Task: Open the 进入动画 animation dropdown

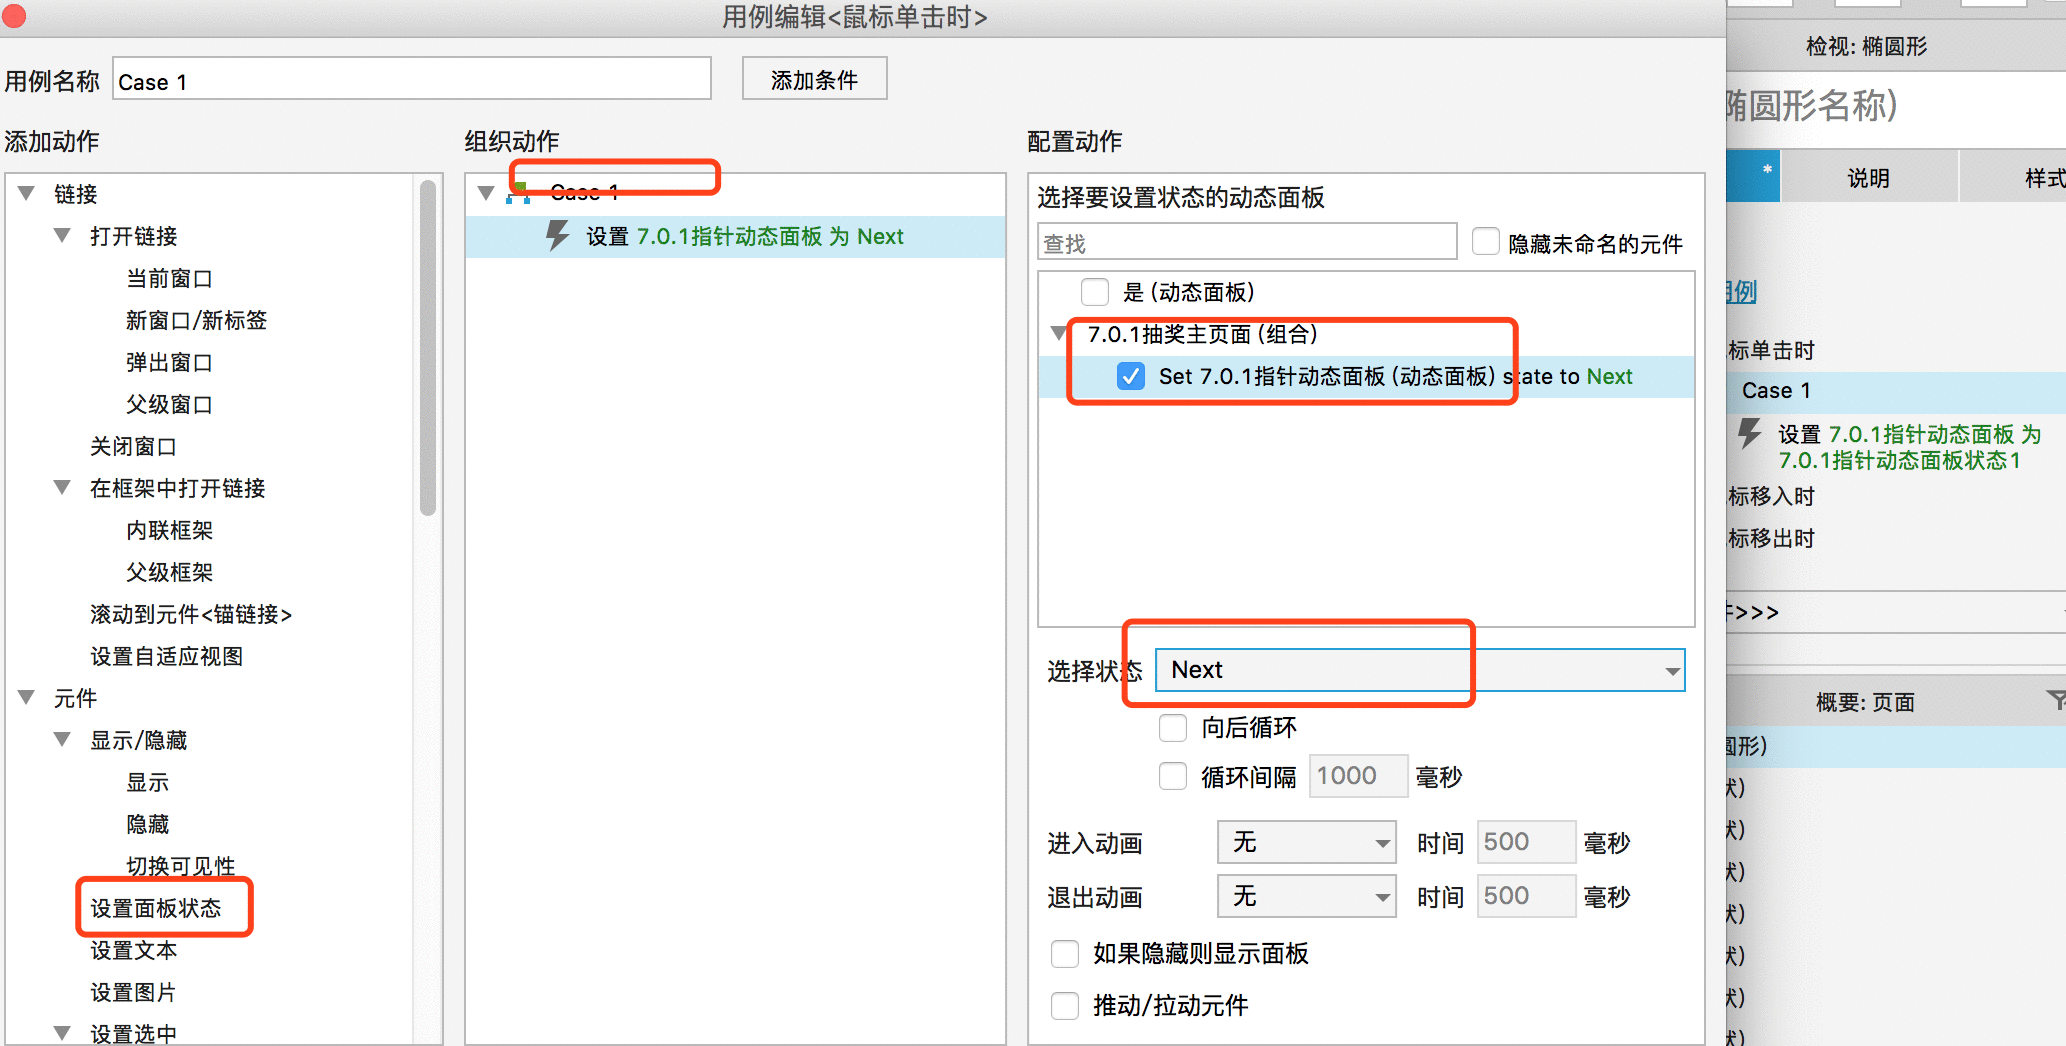Action: coord(1307,842)
